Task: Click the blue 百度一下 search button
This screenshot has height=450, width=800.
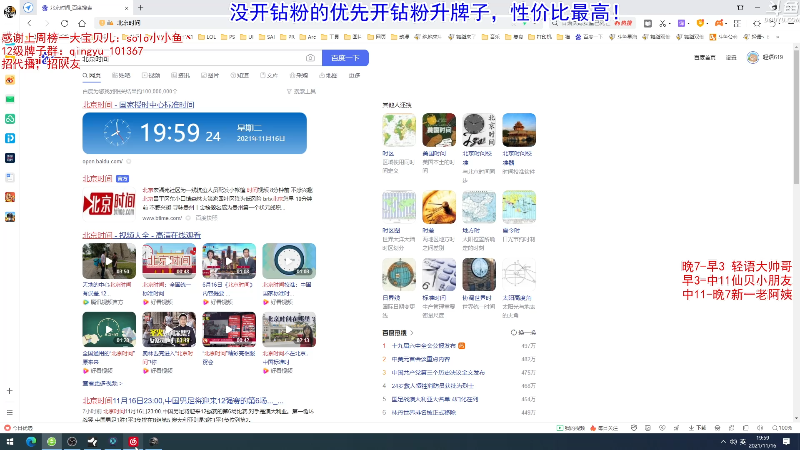Action: pos(345,58)
